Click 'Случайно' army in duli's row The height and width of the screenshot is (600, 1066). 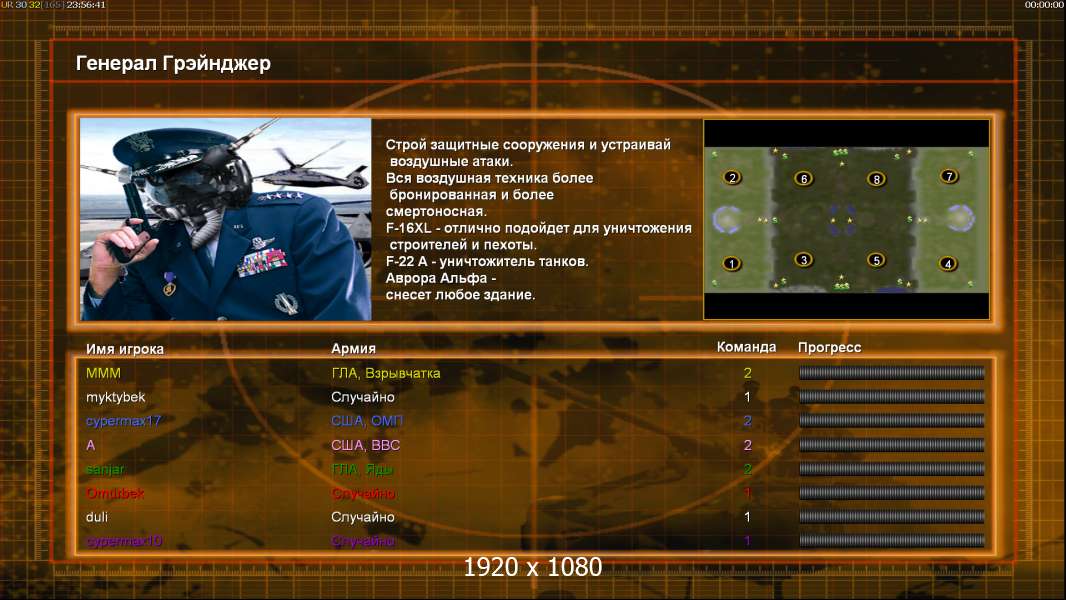tap(363, 517)
